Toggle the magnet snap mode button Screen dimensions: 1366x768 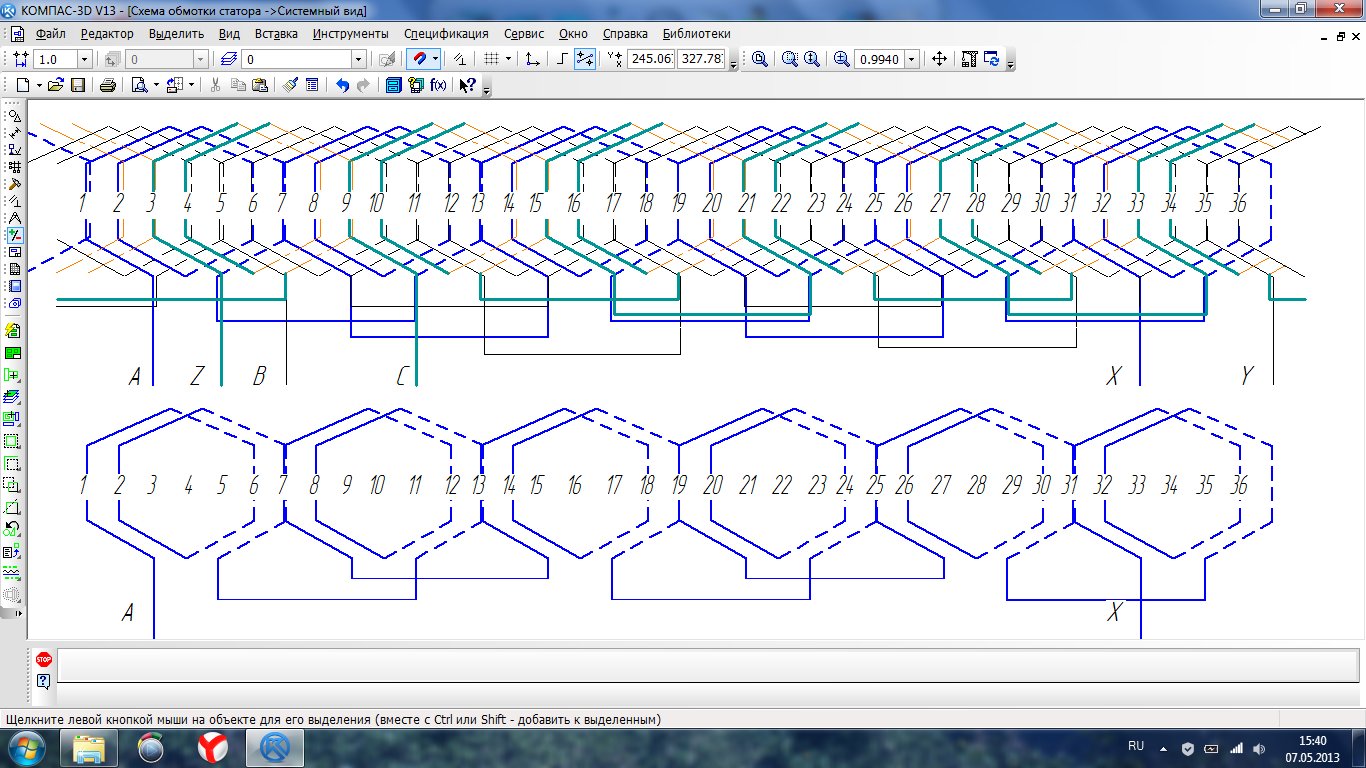tap(421, 59)
